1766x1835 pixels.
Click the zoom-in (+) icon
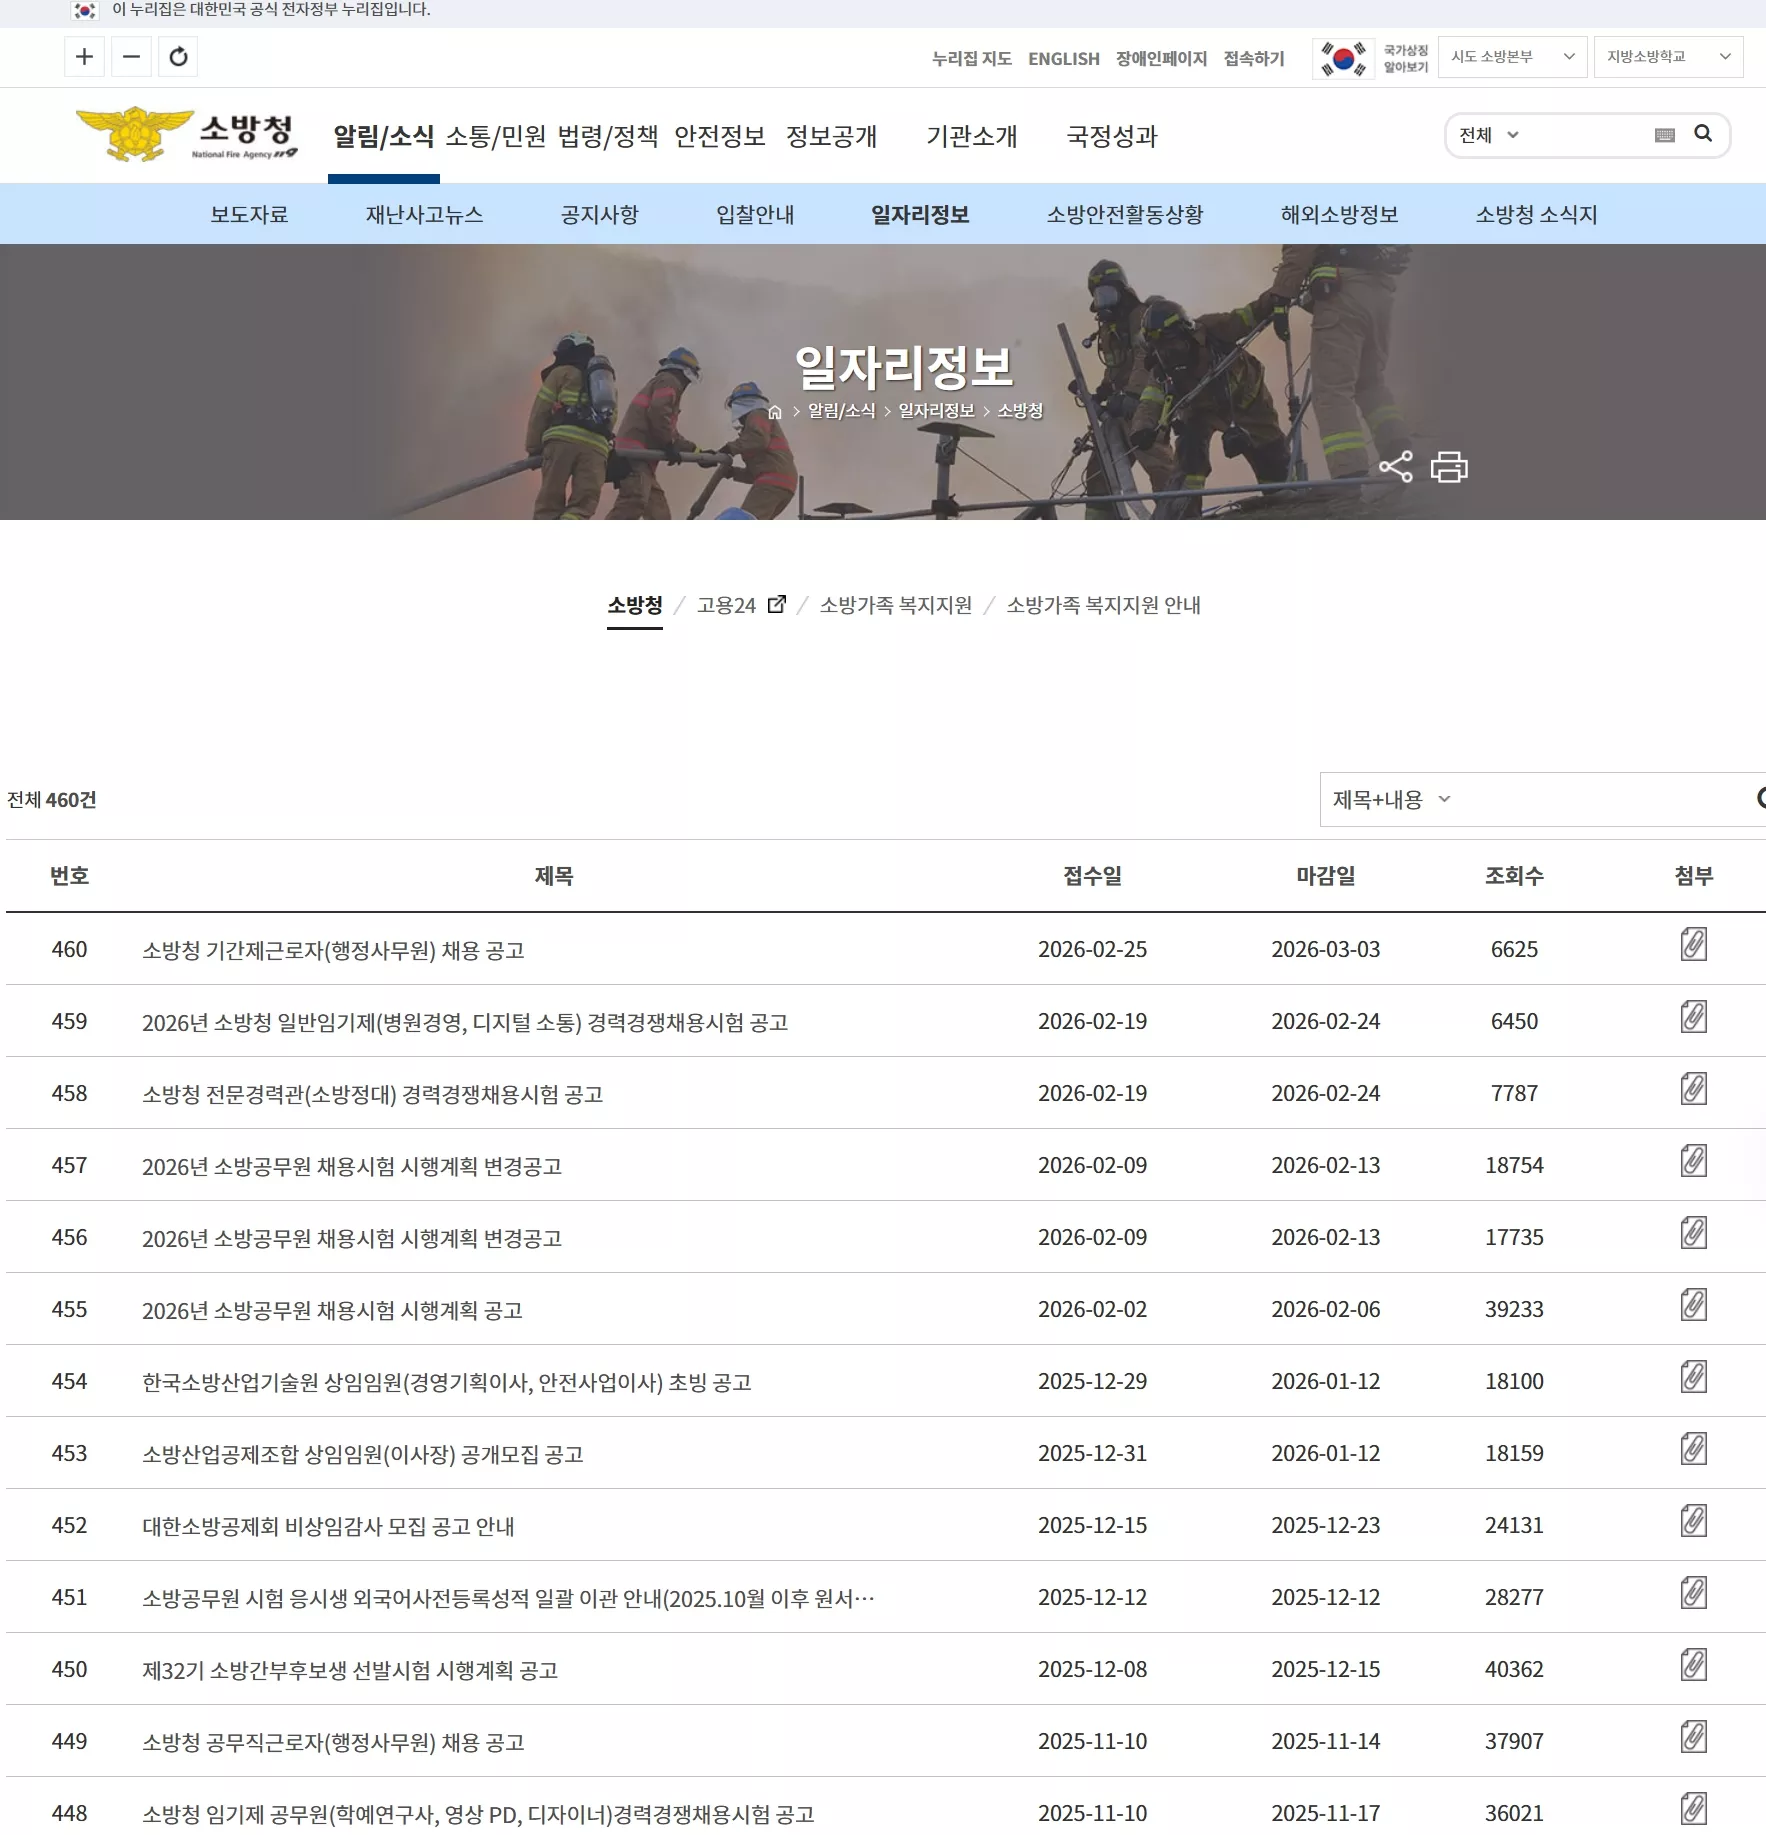84,57
